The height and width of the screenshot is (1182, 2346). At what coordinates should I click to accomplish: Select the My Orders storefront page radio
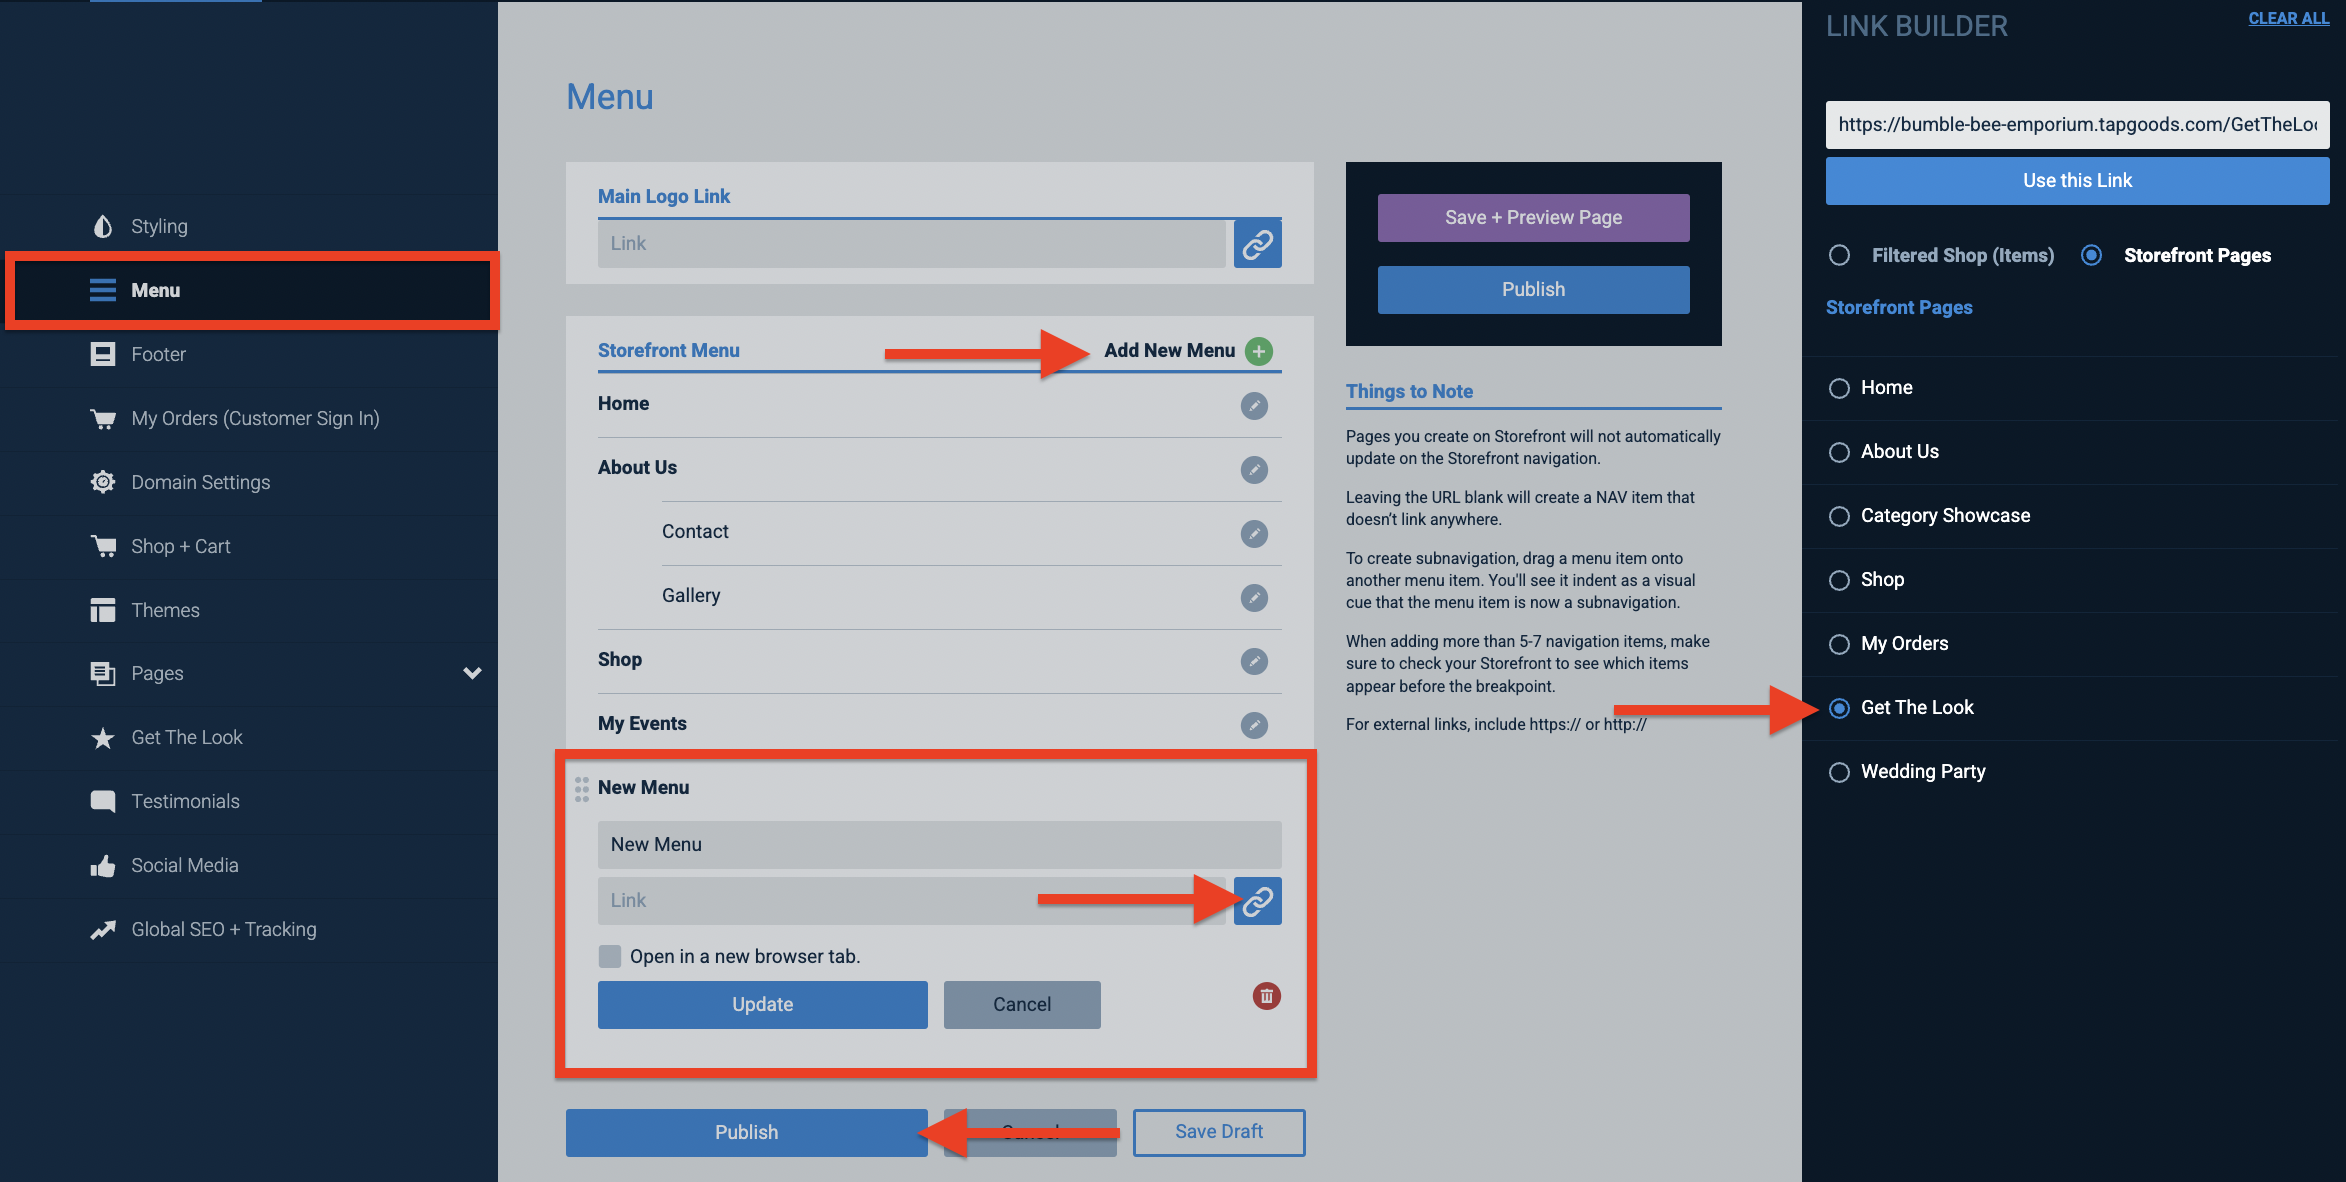click(x=1839, y=644)
